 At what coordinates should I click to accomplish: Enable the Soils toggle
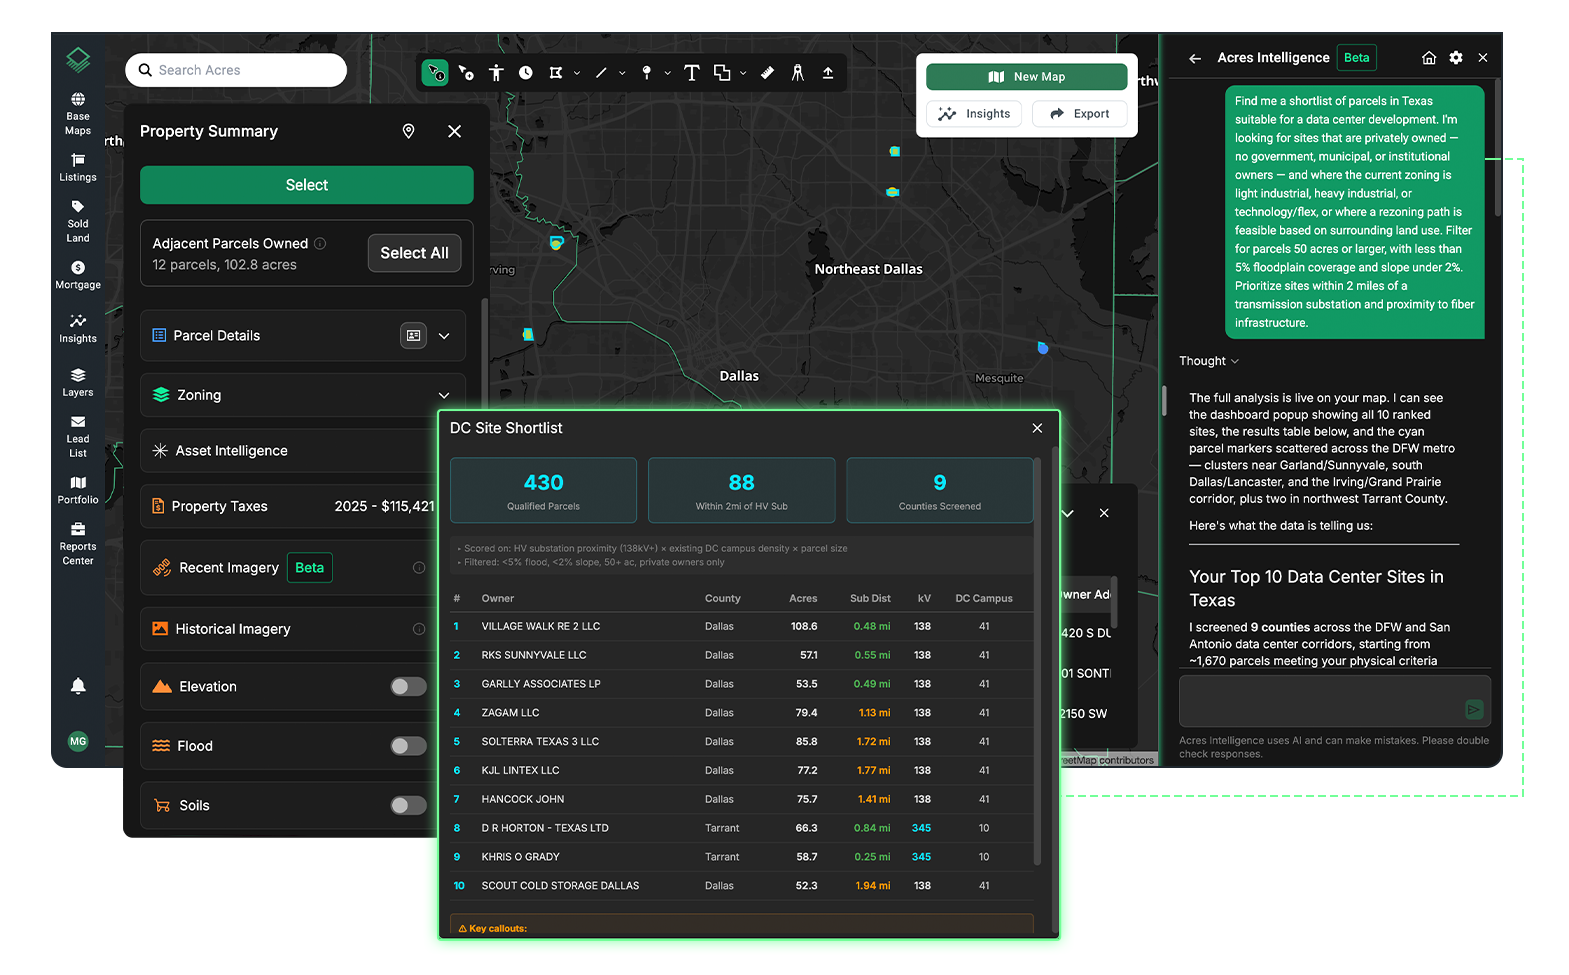click(408, 806)
